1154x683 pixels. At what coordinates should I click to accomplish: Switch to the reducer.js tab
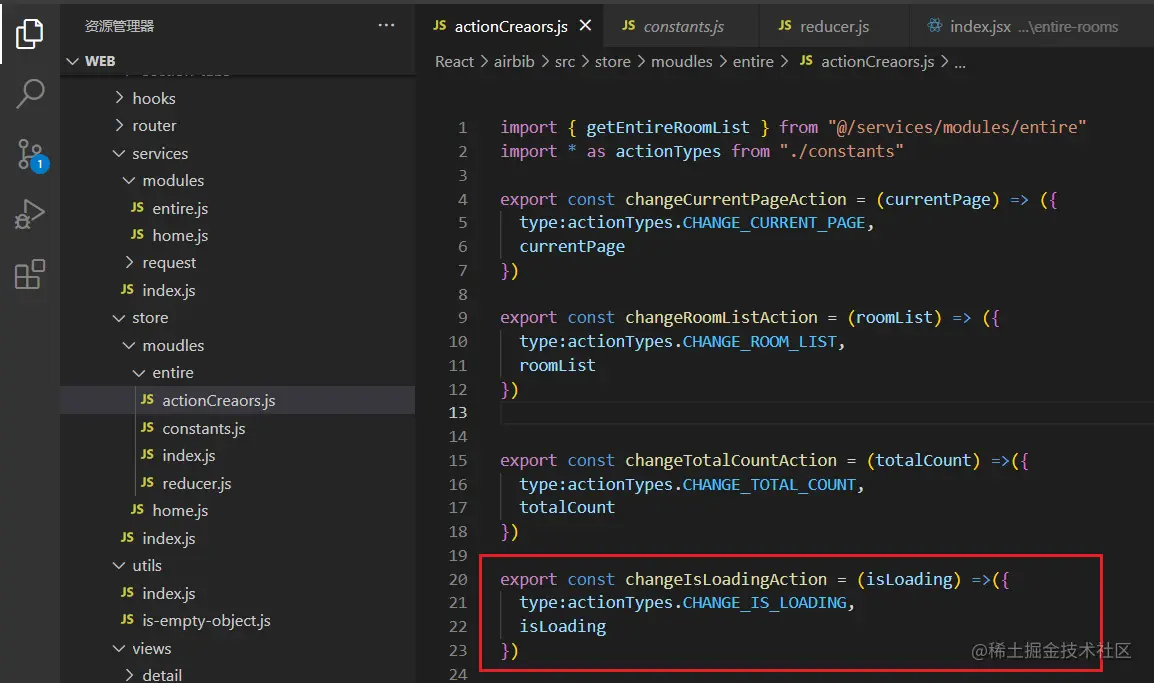(x=834, y=26)
